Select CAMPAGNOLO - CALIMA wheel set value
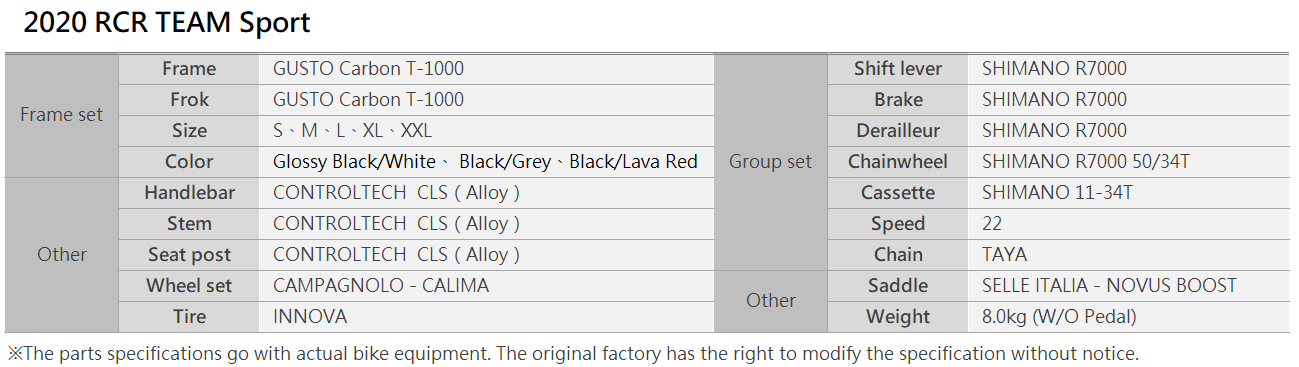Screen dimensions: 1299x367 click(381, 286)
